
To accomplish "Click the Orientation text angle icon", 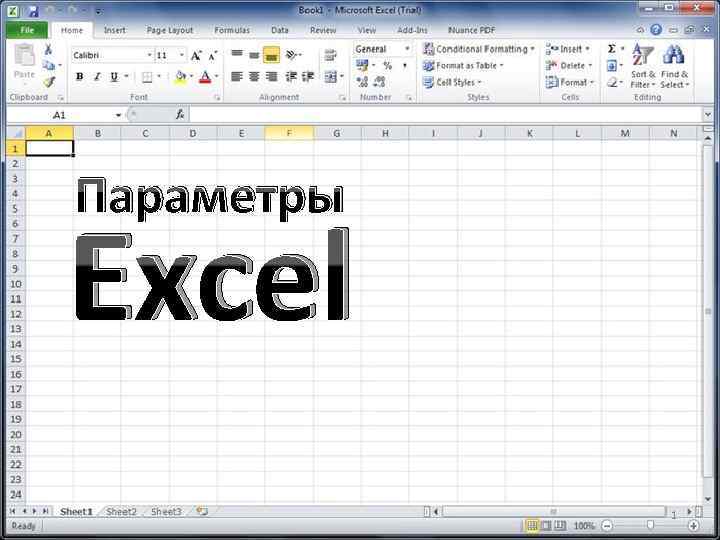I will (x=291, y=55).
